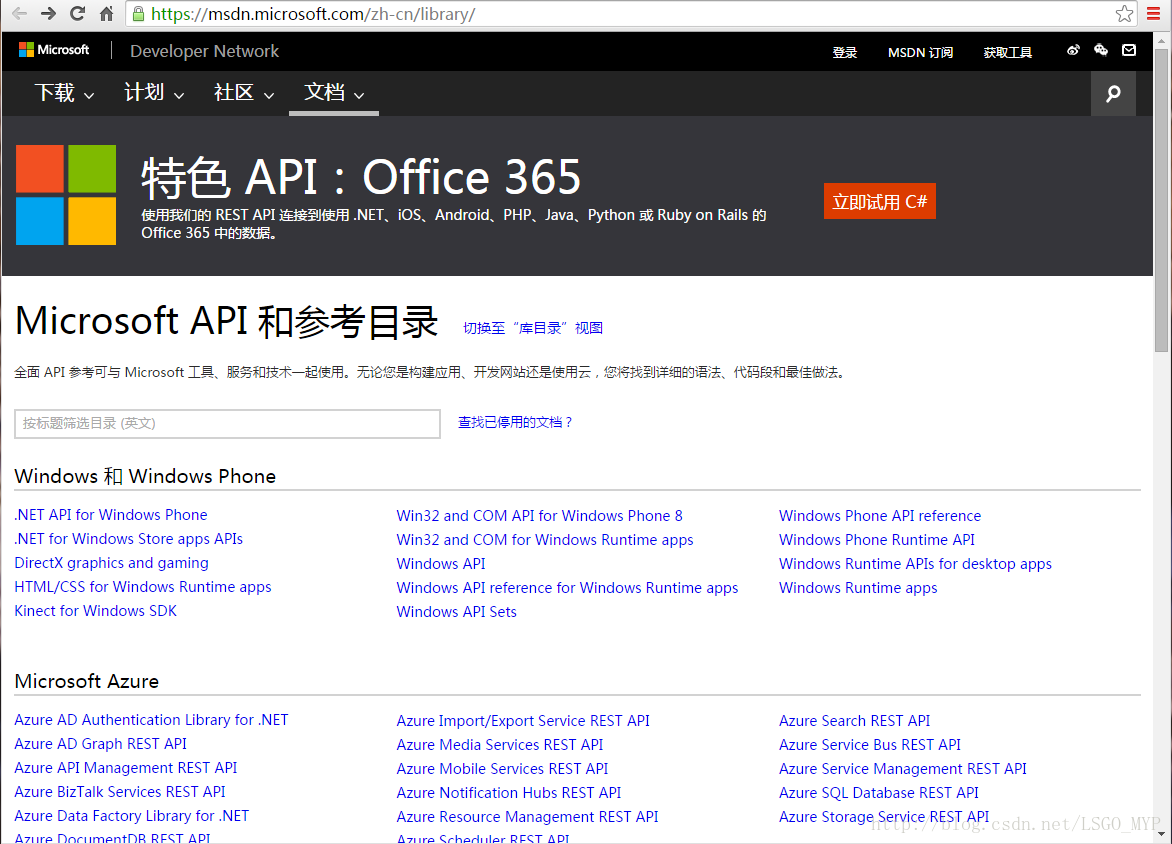Open the Chrome hamburger menu
This screenshot has height=844, width=1172.
pos(1154,13)
